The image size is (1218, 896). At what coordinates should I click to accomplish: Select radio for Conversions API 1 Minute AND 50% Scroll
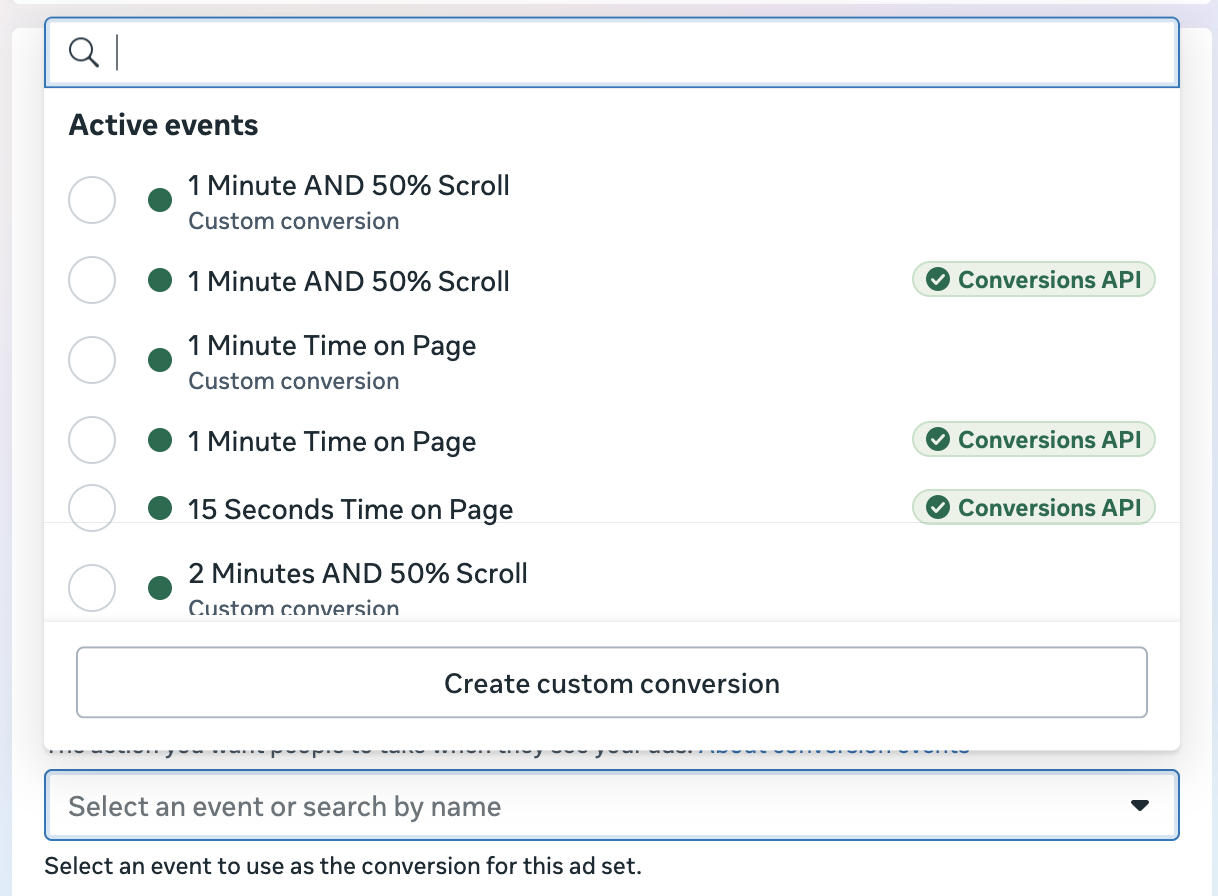[92, 281]
